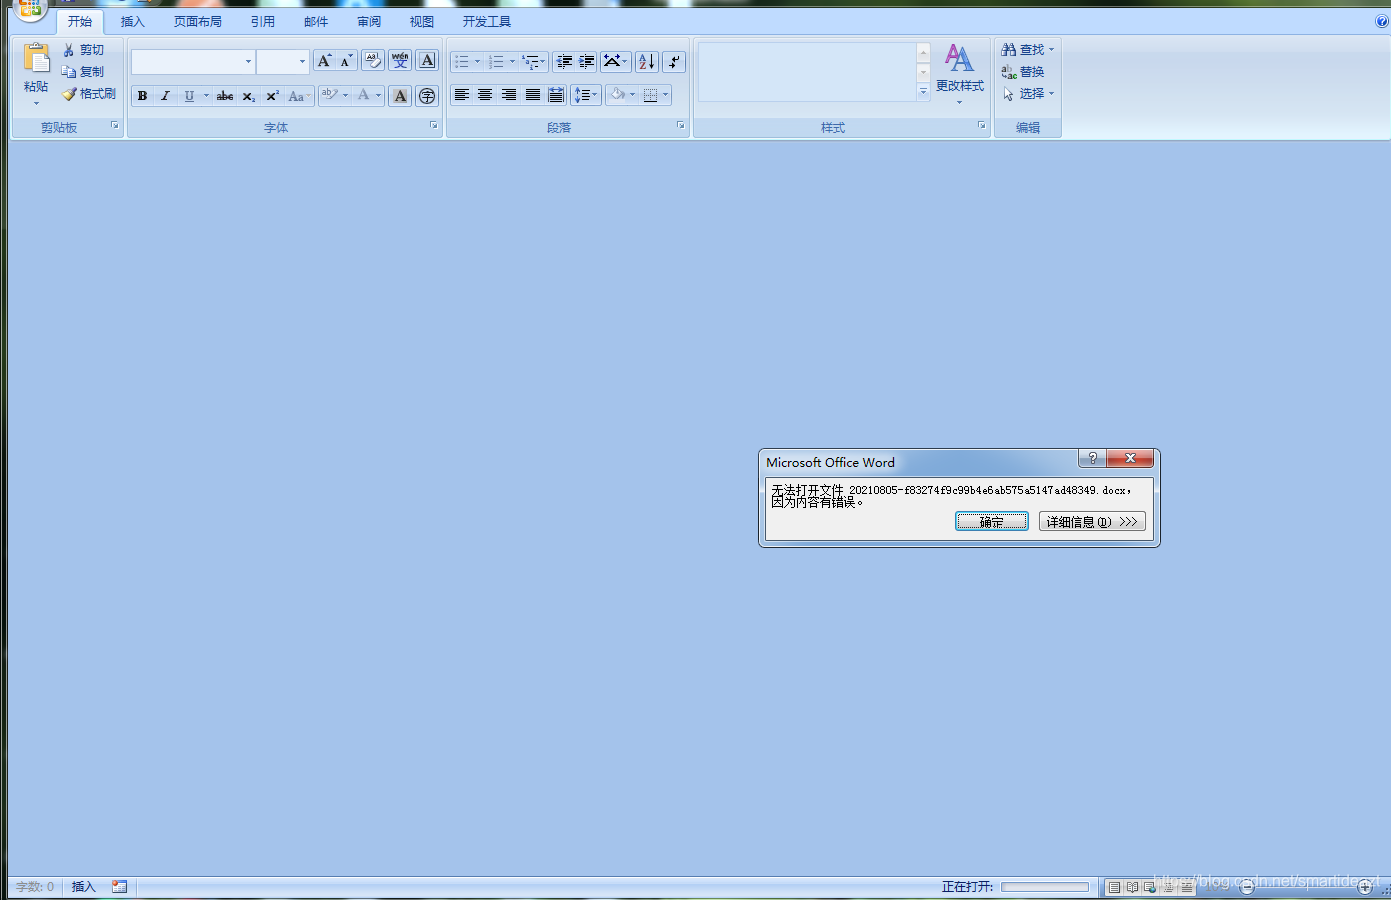Open the font name combo box
Image resolution: width=1391 pixels, height=900 pixels.
(x=193, y=62)
